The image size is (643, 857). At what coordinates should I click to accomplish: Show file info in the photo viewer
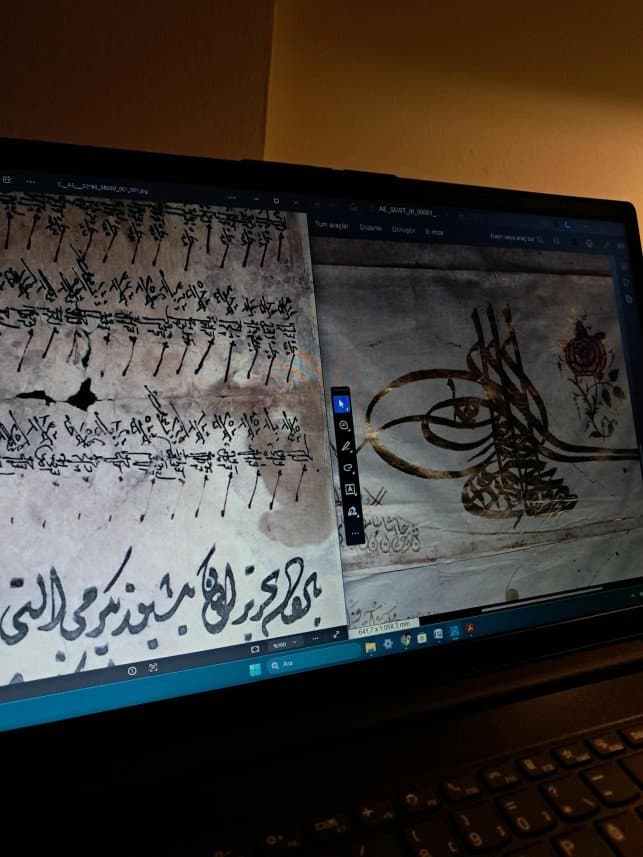[x=132, y=671]
